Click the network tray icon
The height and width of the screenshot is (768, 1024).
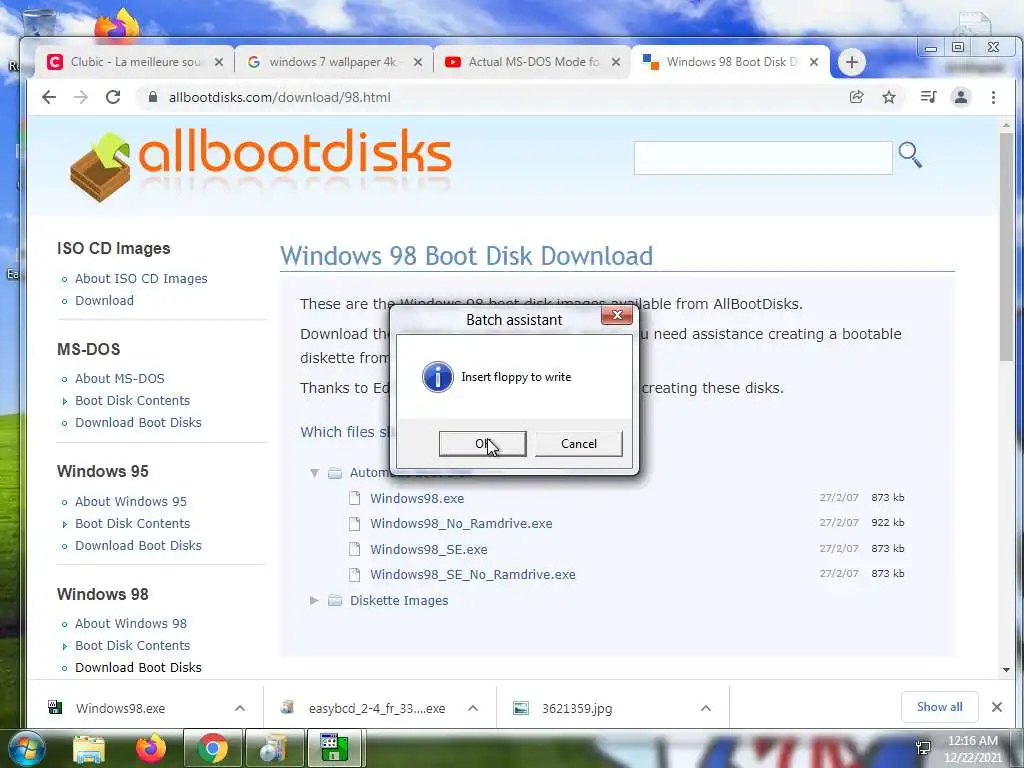[923, 747]
